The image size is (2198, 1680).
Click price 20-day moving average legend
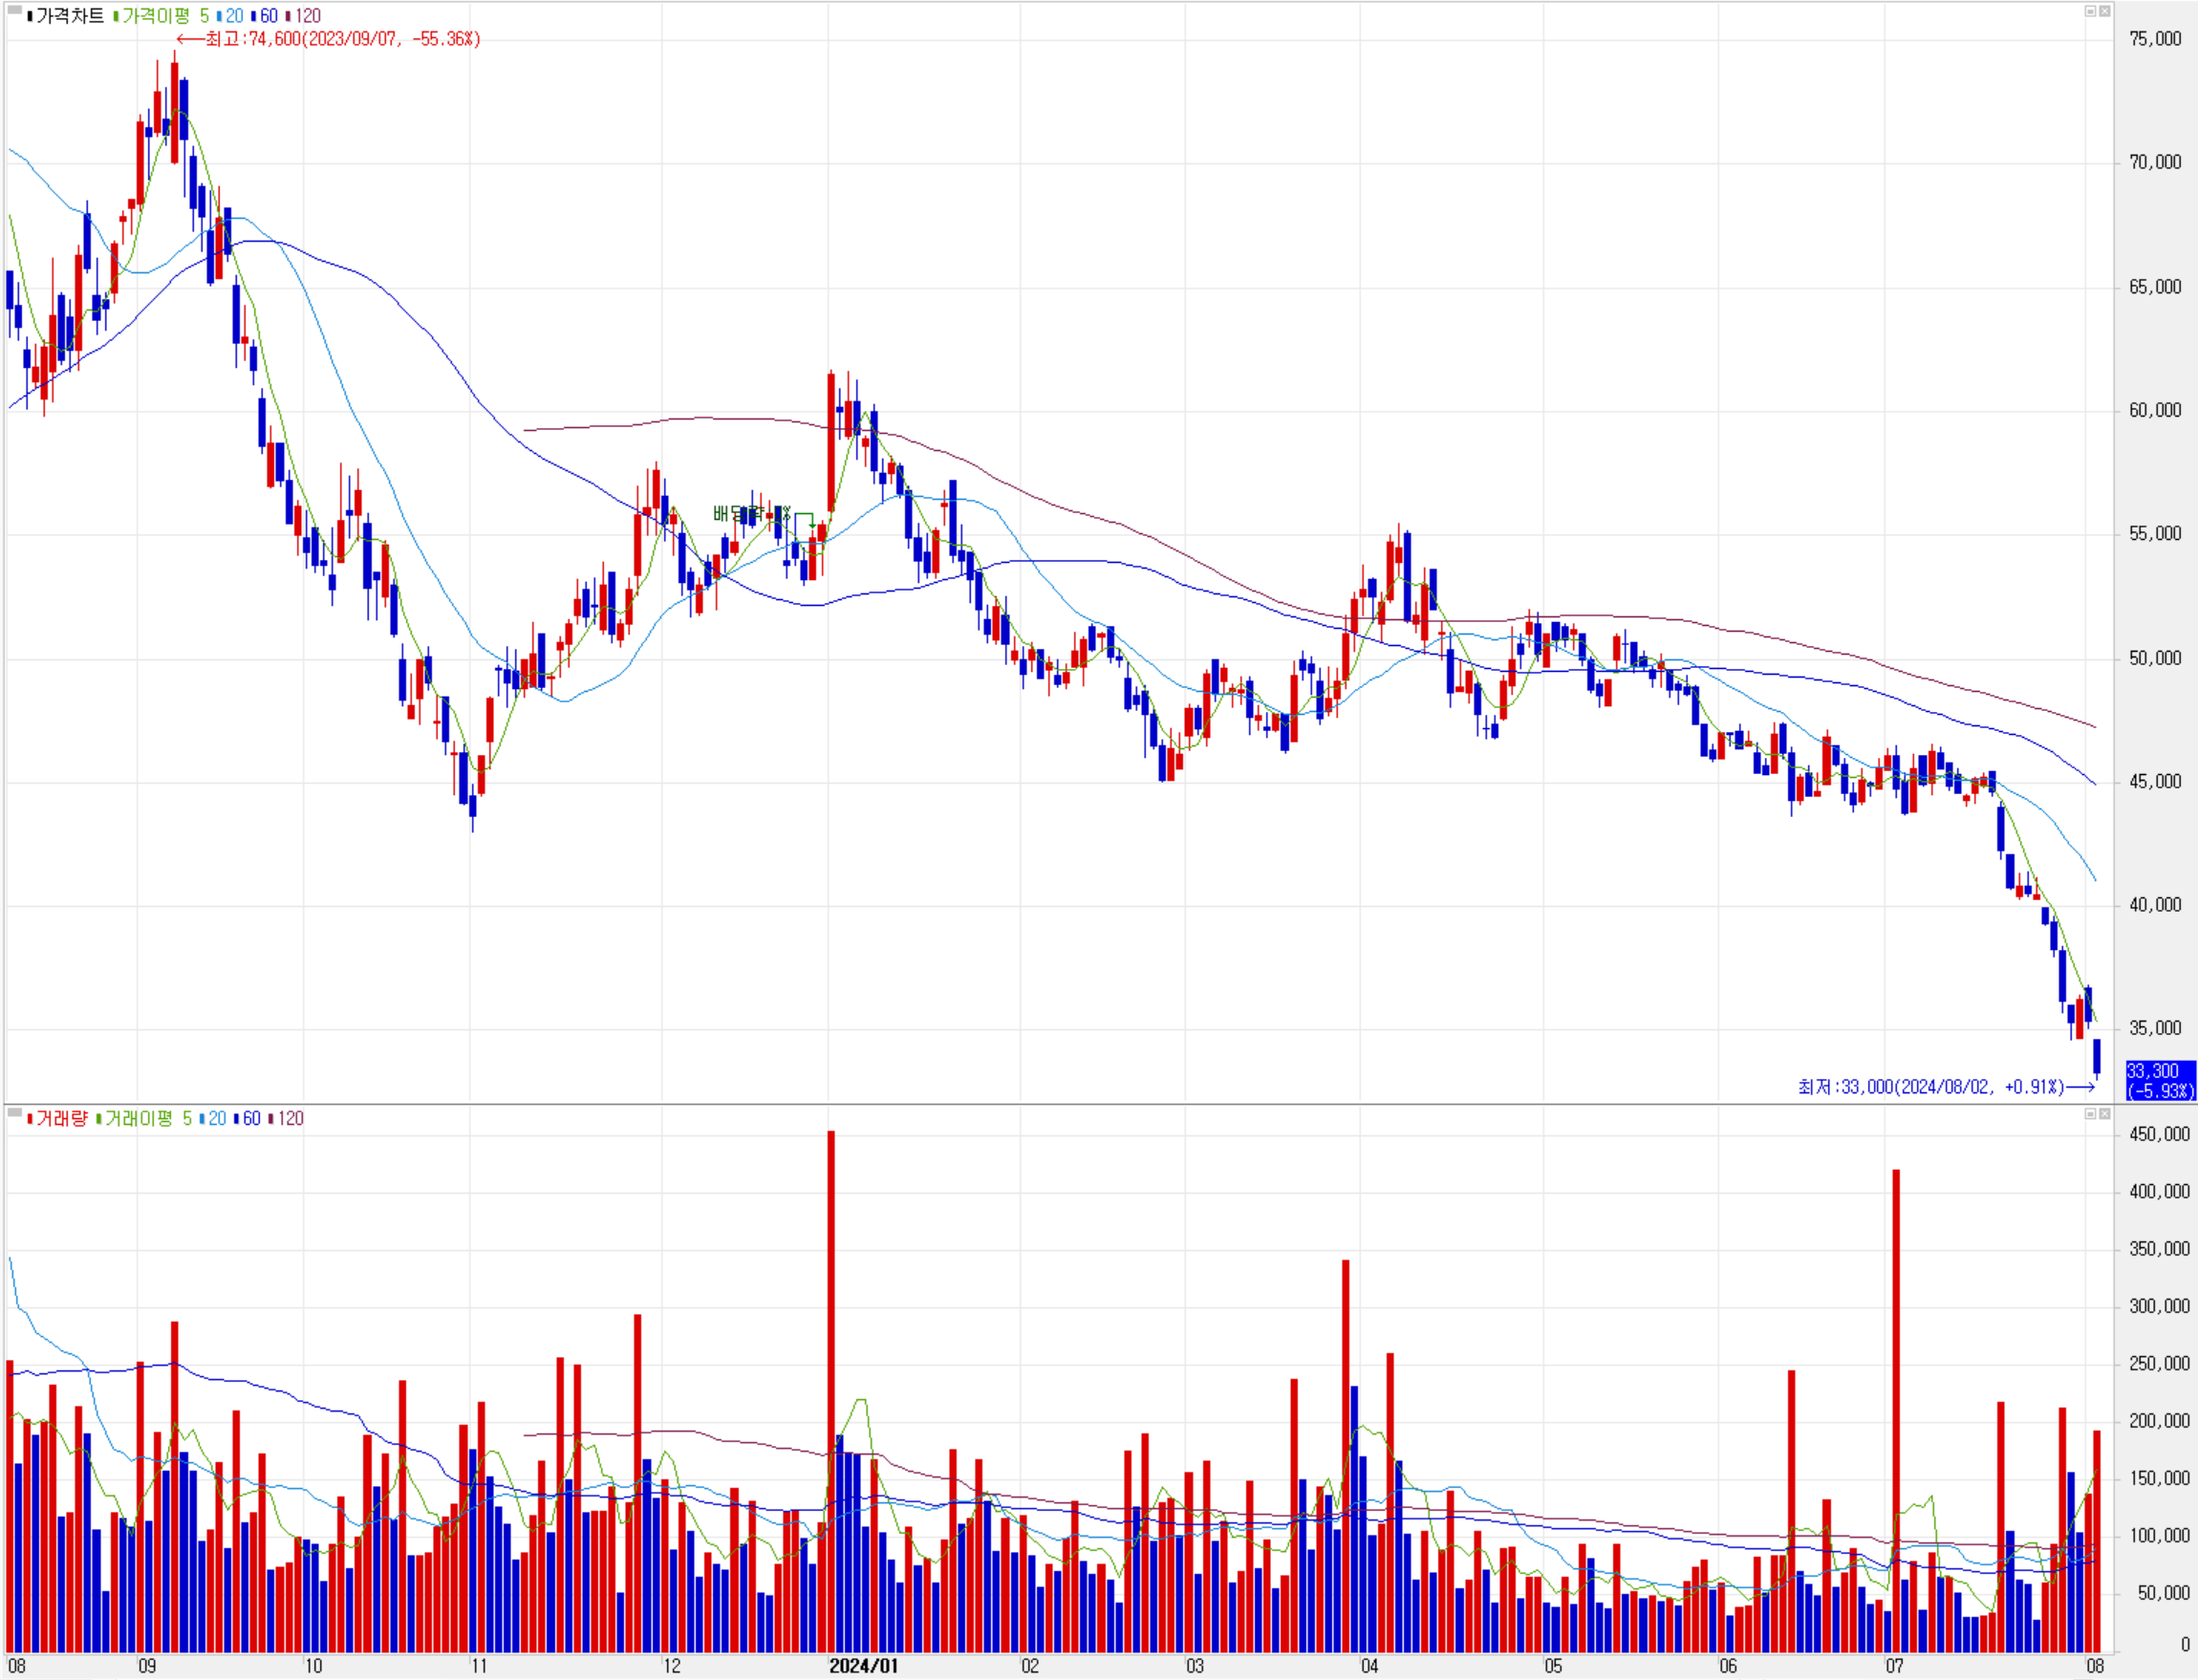[x=234, y=16]
